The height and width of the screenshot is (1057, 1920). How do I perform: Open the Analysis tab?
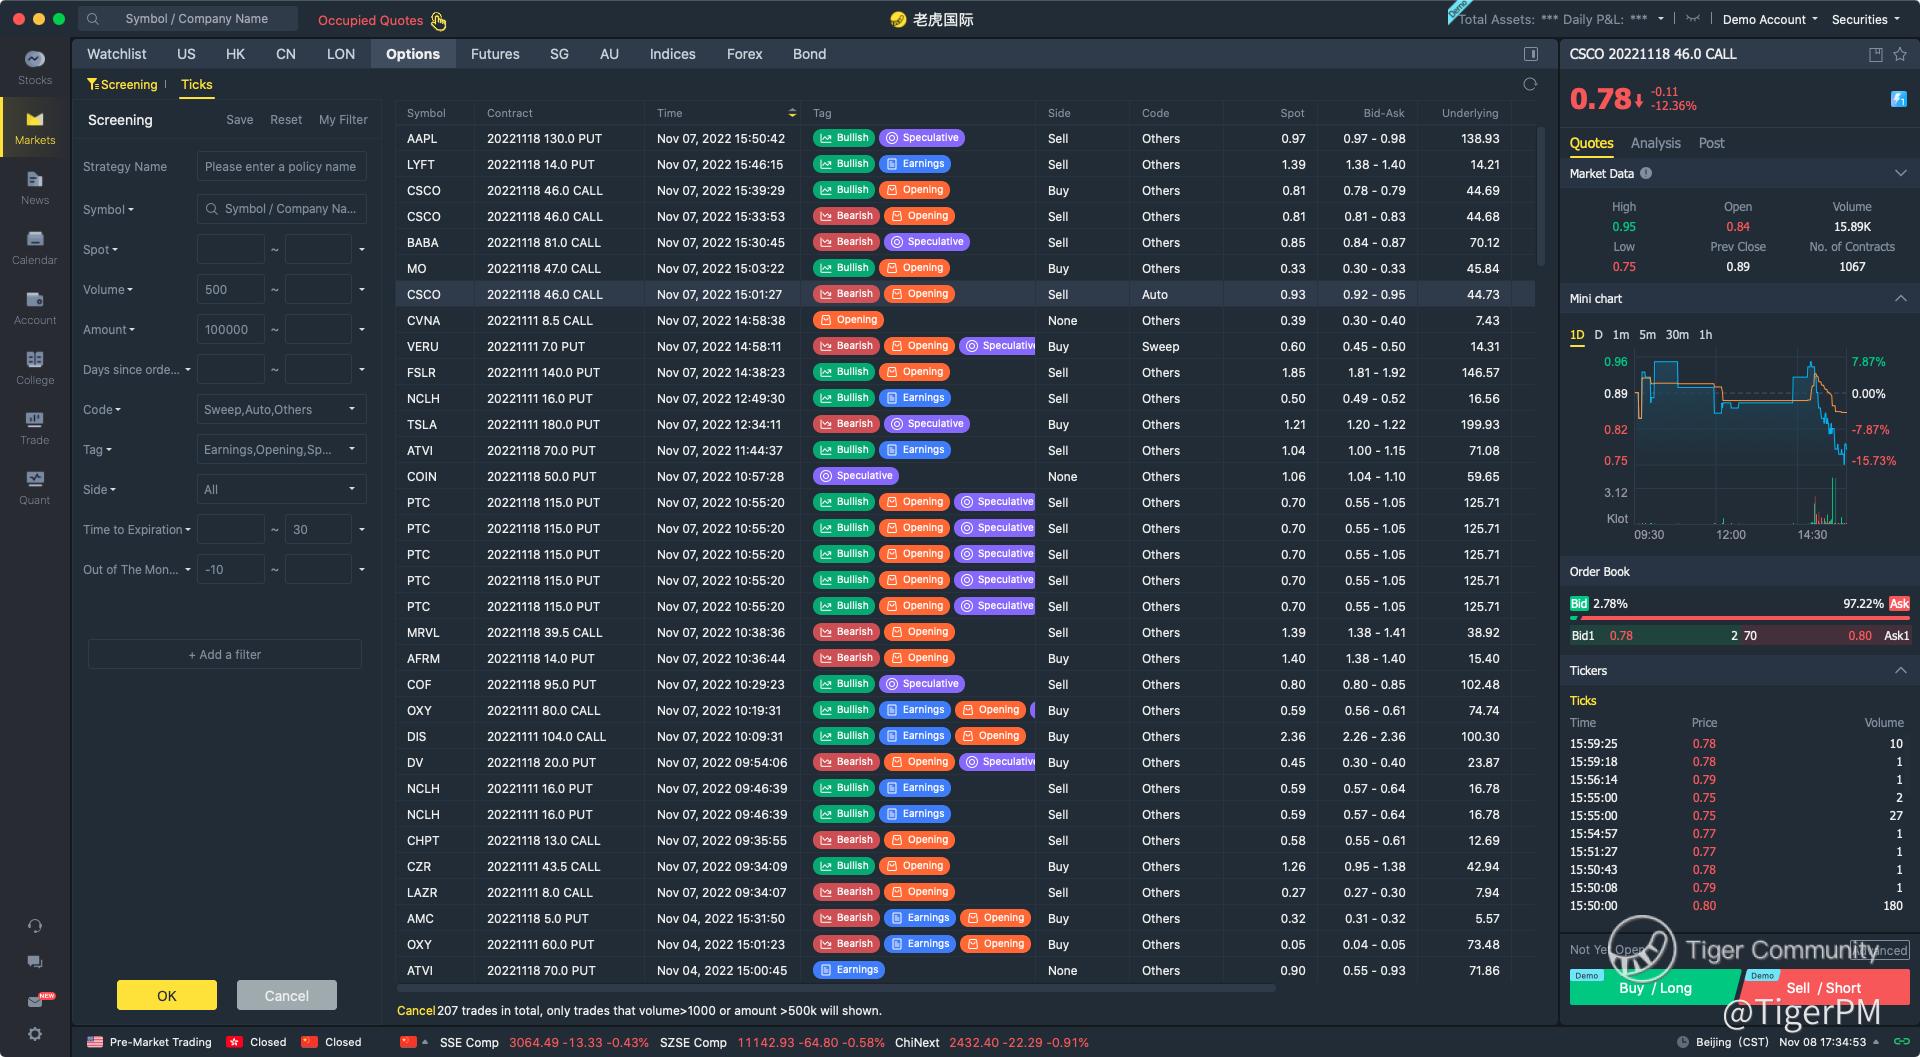[x=1655, y=143]
